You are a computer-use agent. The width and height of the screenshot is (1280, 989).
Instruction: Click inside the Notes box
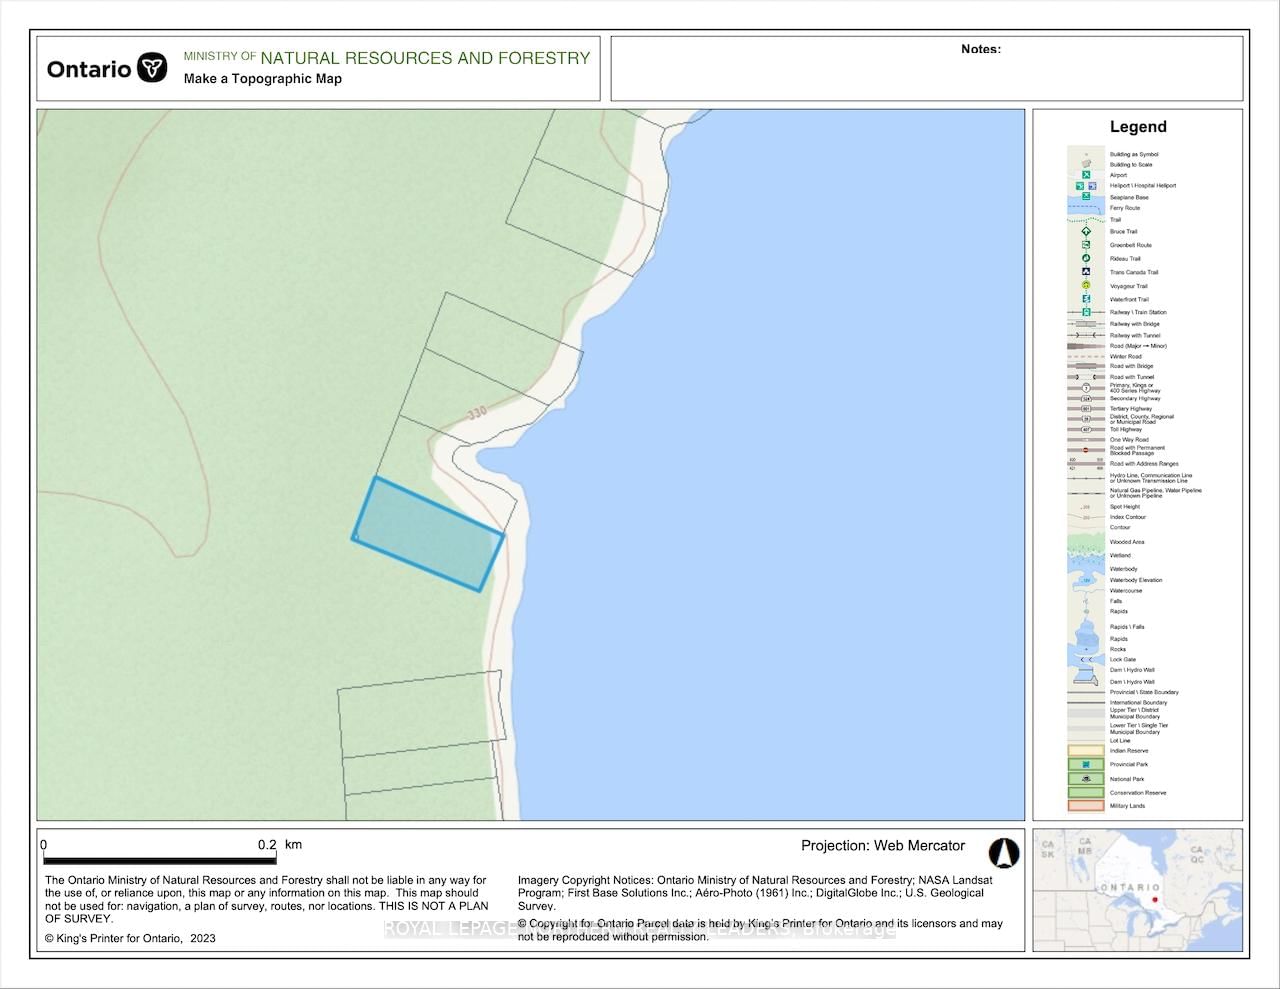[x=926, y=75]
